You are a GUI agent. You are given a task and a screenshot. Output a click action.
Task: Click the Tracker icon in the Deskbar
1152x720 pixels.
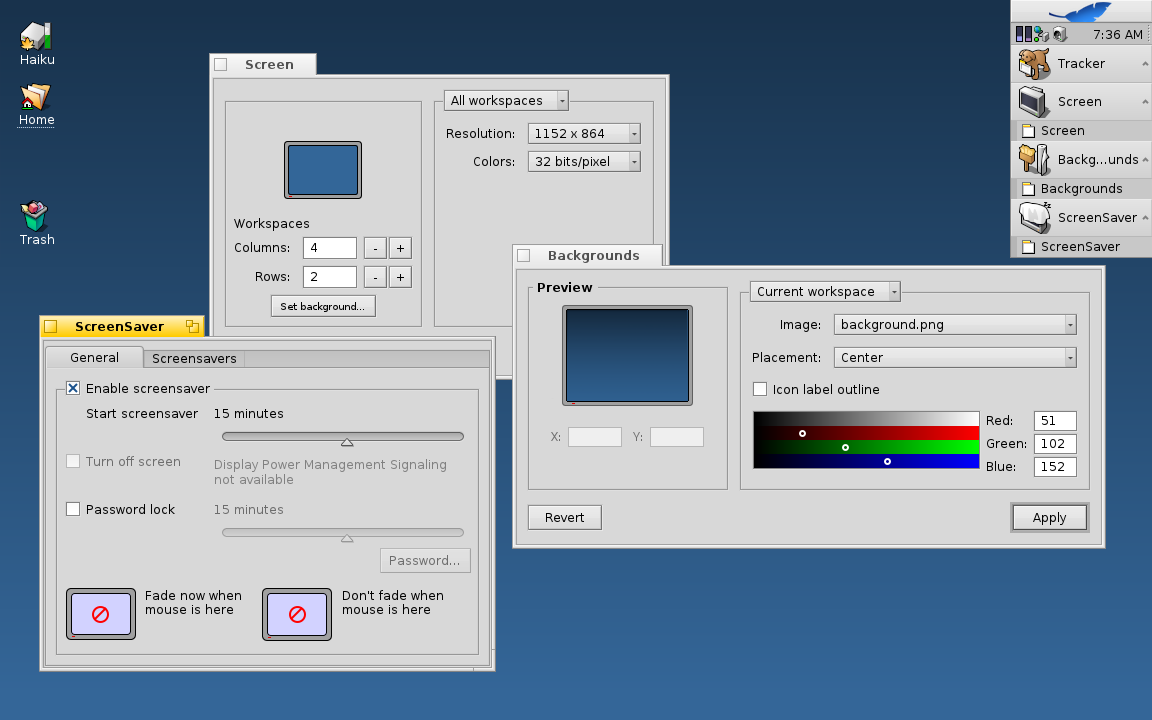click(x=1033, y=64)
